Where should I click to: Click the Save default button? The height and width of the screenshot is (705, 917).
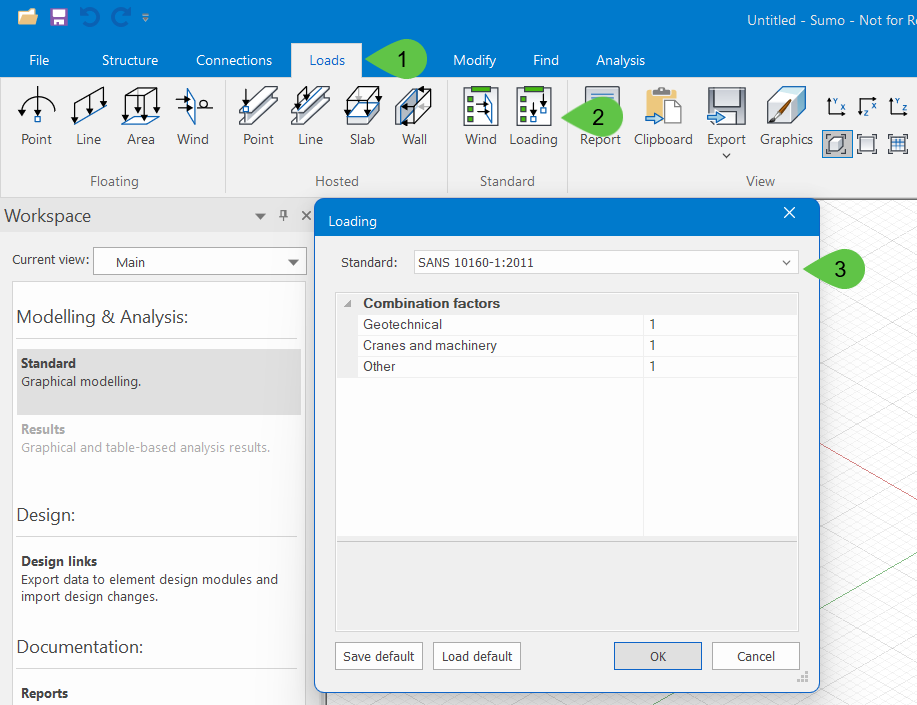point(379,656)
